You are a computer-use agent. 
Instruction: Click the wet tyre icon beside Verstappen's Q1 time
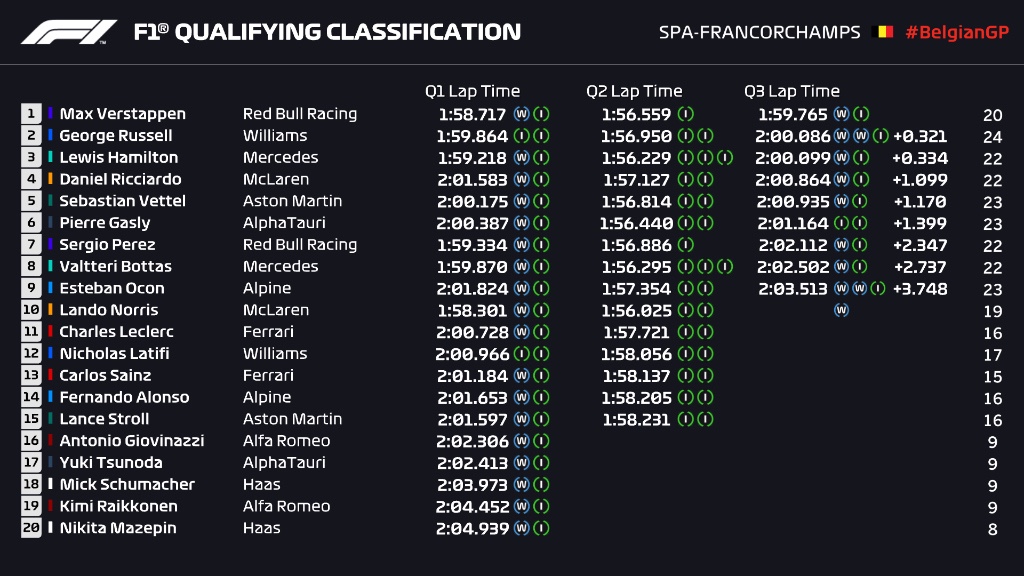point(521,114)
